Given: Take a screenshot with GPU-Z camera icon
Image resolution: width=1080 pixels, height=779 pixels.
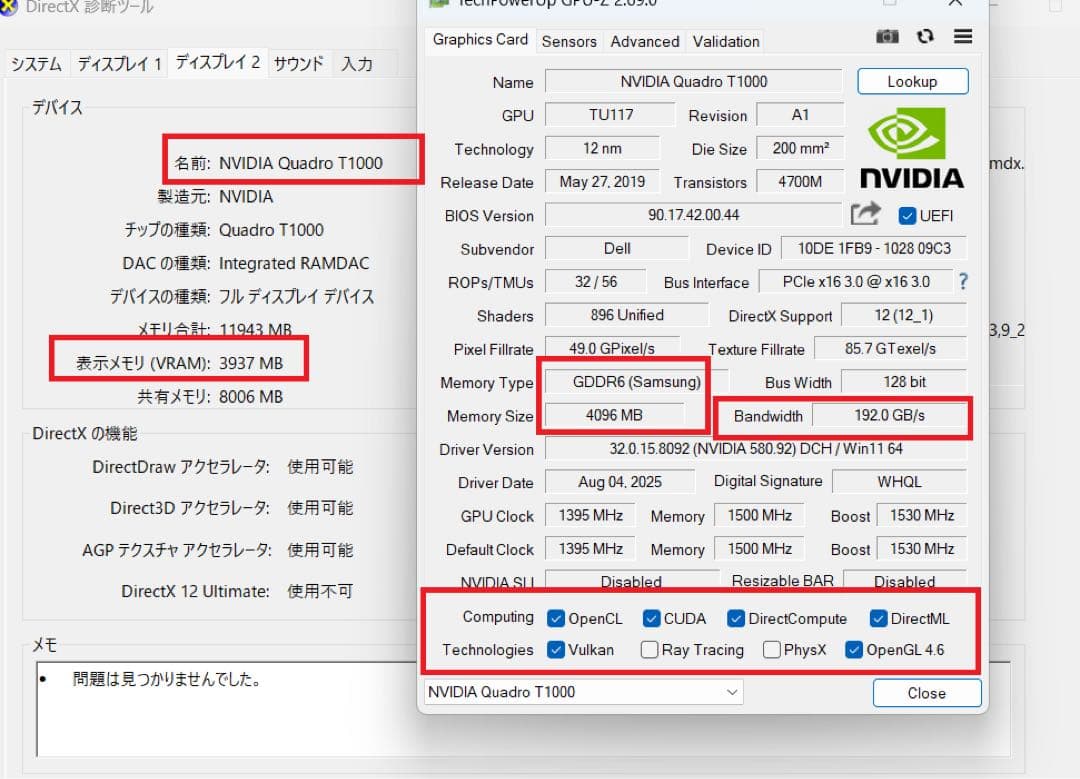Looking at the screenshot, I should 887,37.
